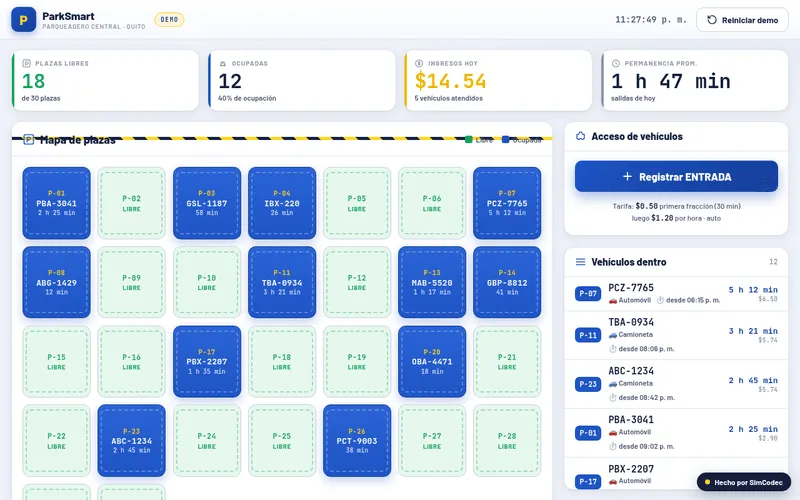Click the blue Ocupada legend swatch
The height and width of the screenshot is (500, 800).
point(505,139)
